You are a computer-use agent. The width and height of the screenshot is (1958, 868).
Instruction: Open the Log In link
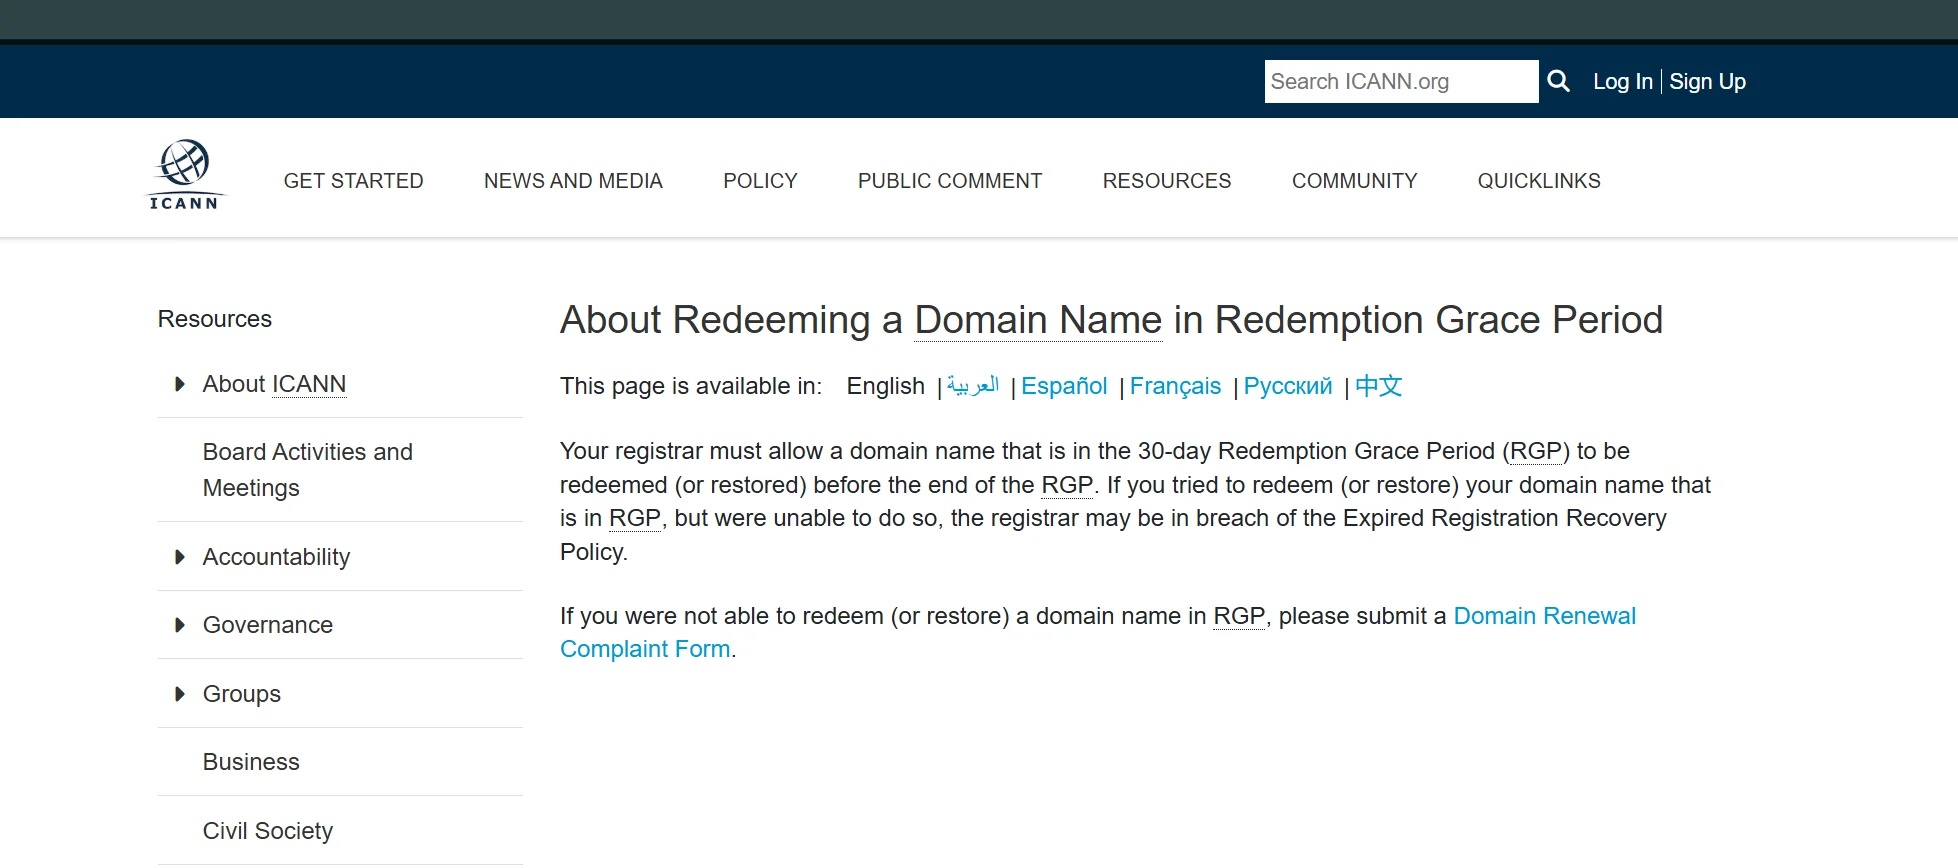click(x=1622, y=82)
